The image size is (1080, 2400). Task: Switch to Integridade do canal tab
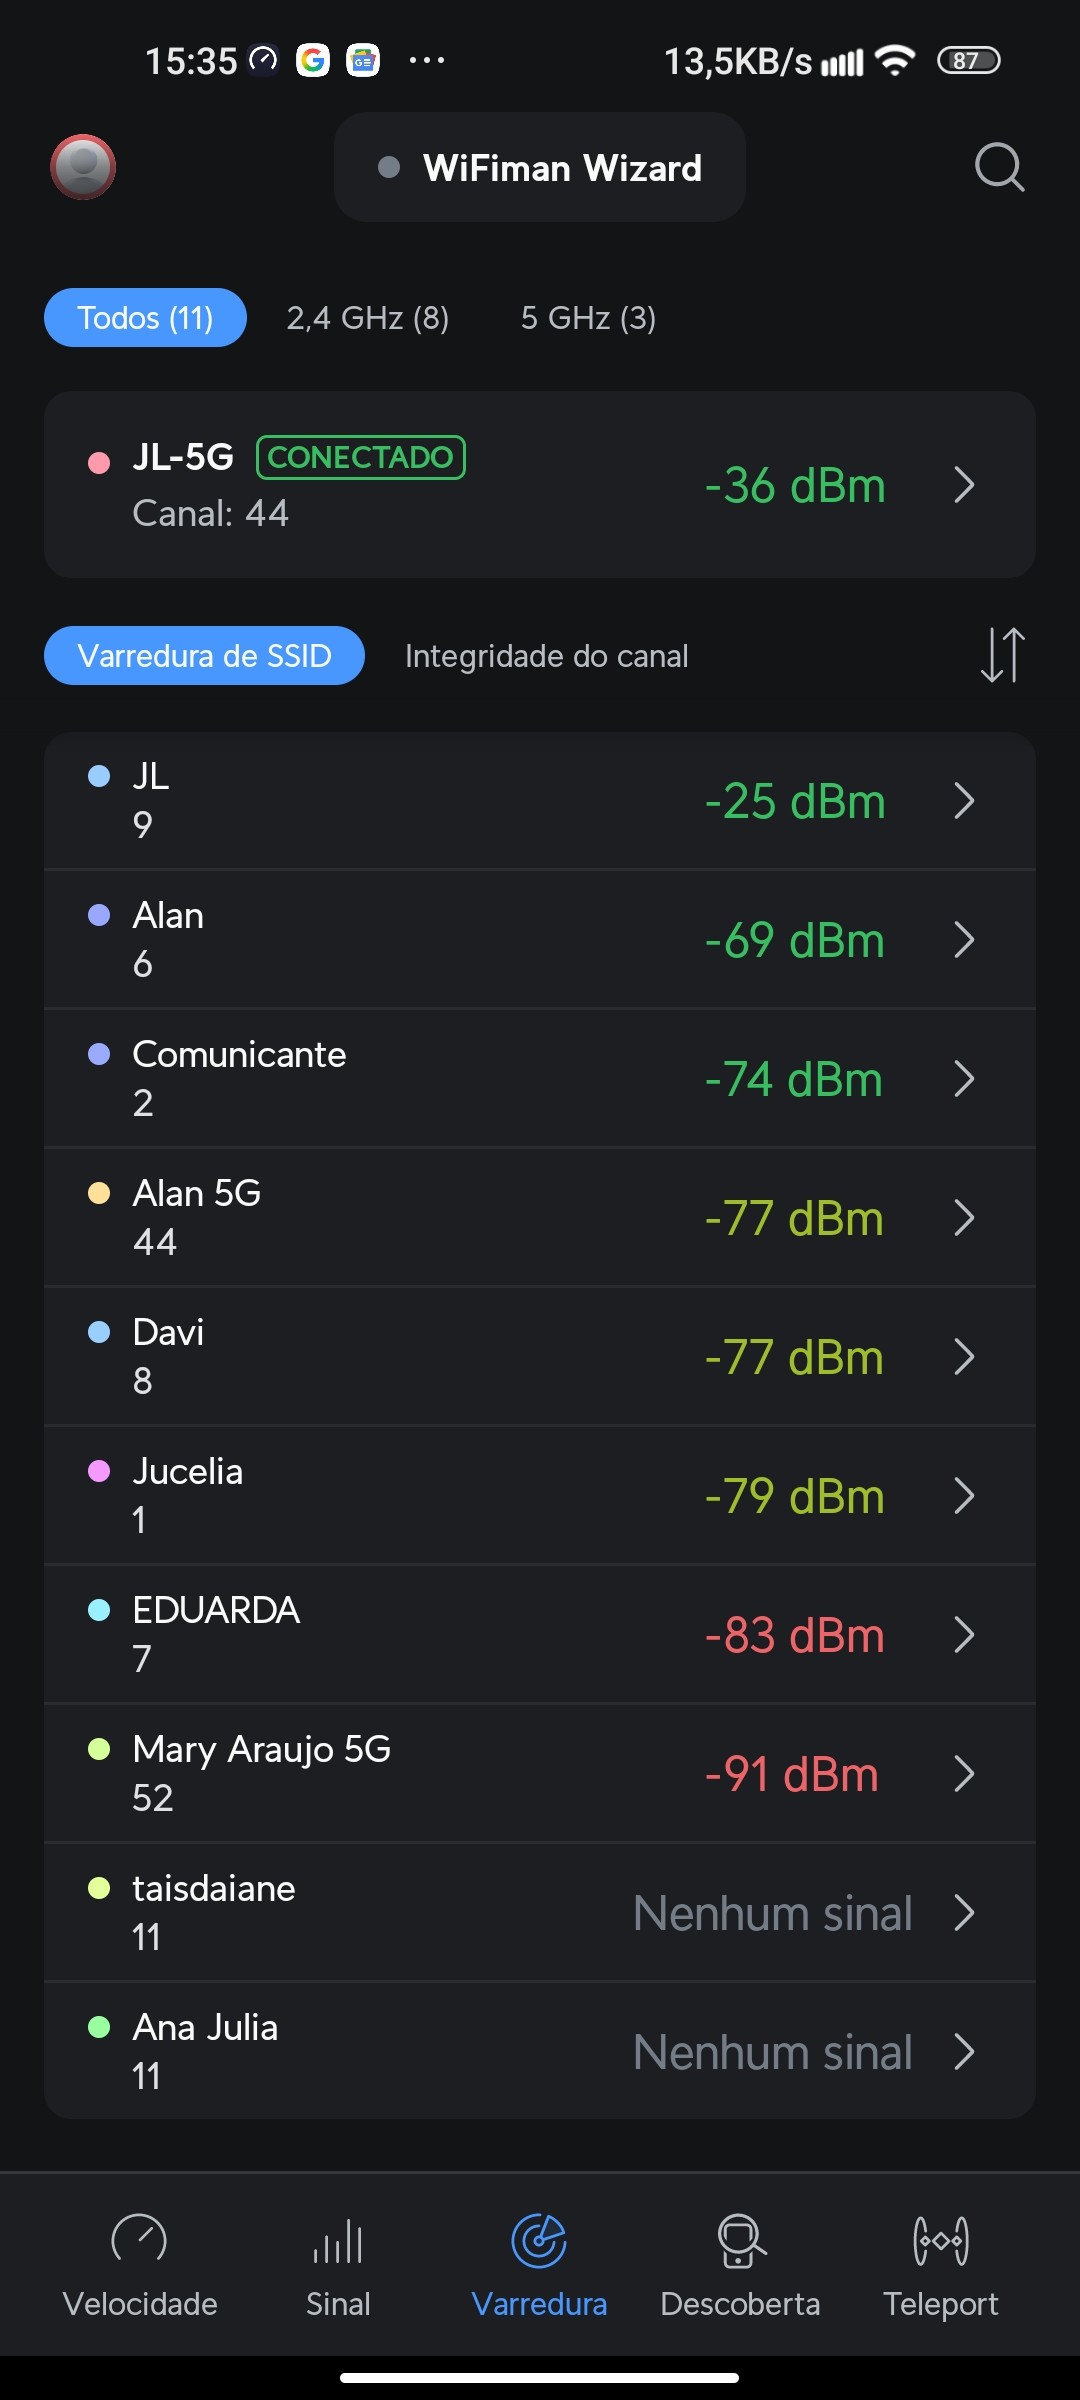(546, 656)
